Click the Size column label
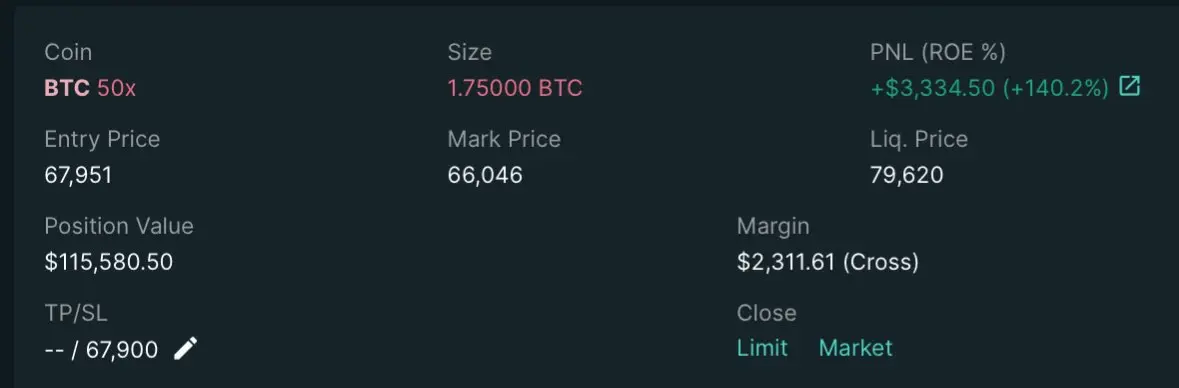 (470, 52)
